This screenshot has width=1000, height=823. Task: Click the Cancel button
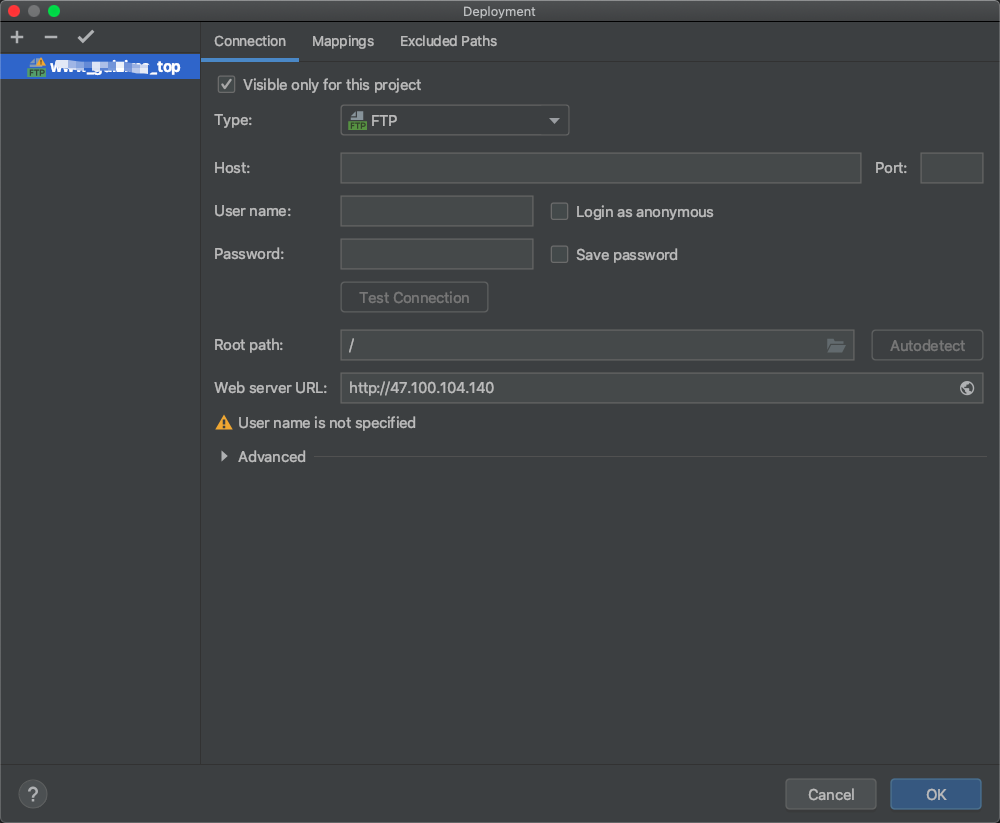[831, 794]
